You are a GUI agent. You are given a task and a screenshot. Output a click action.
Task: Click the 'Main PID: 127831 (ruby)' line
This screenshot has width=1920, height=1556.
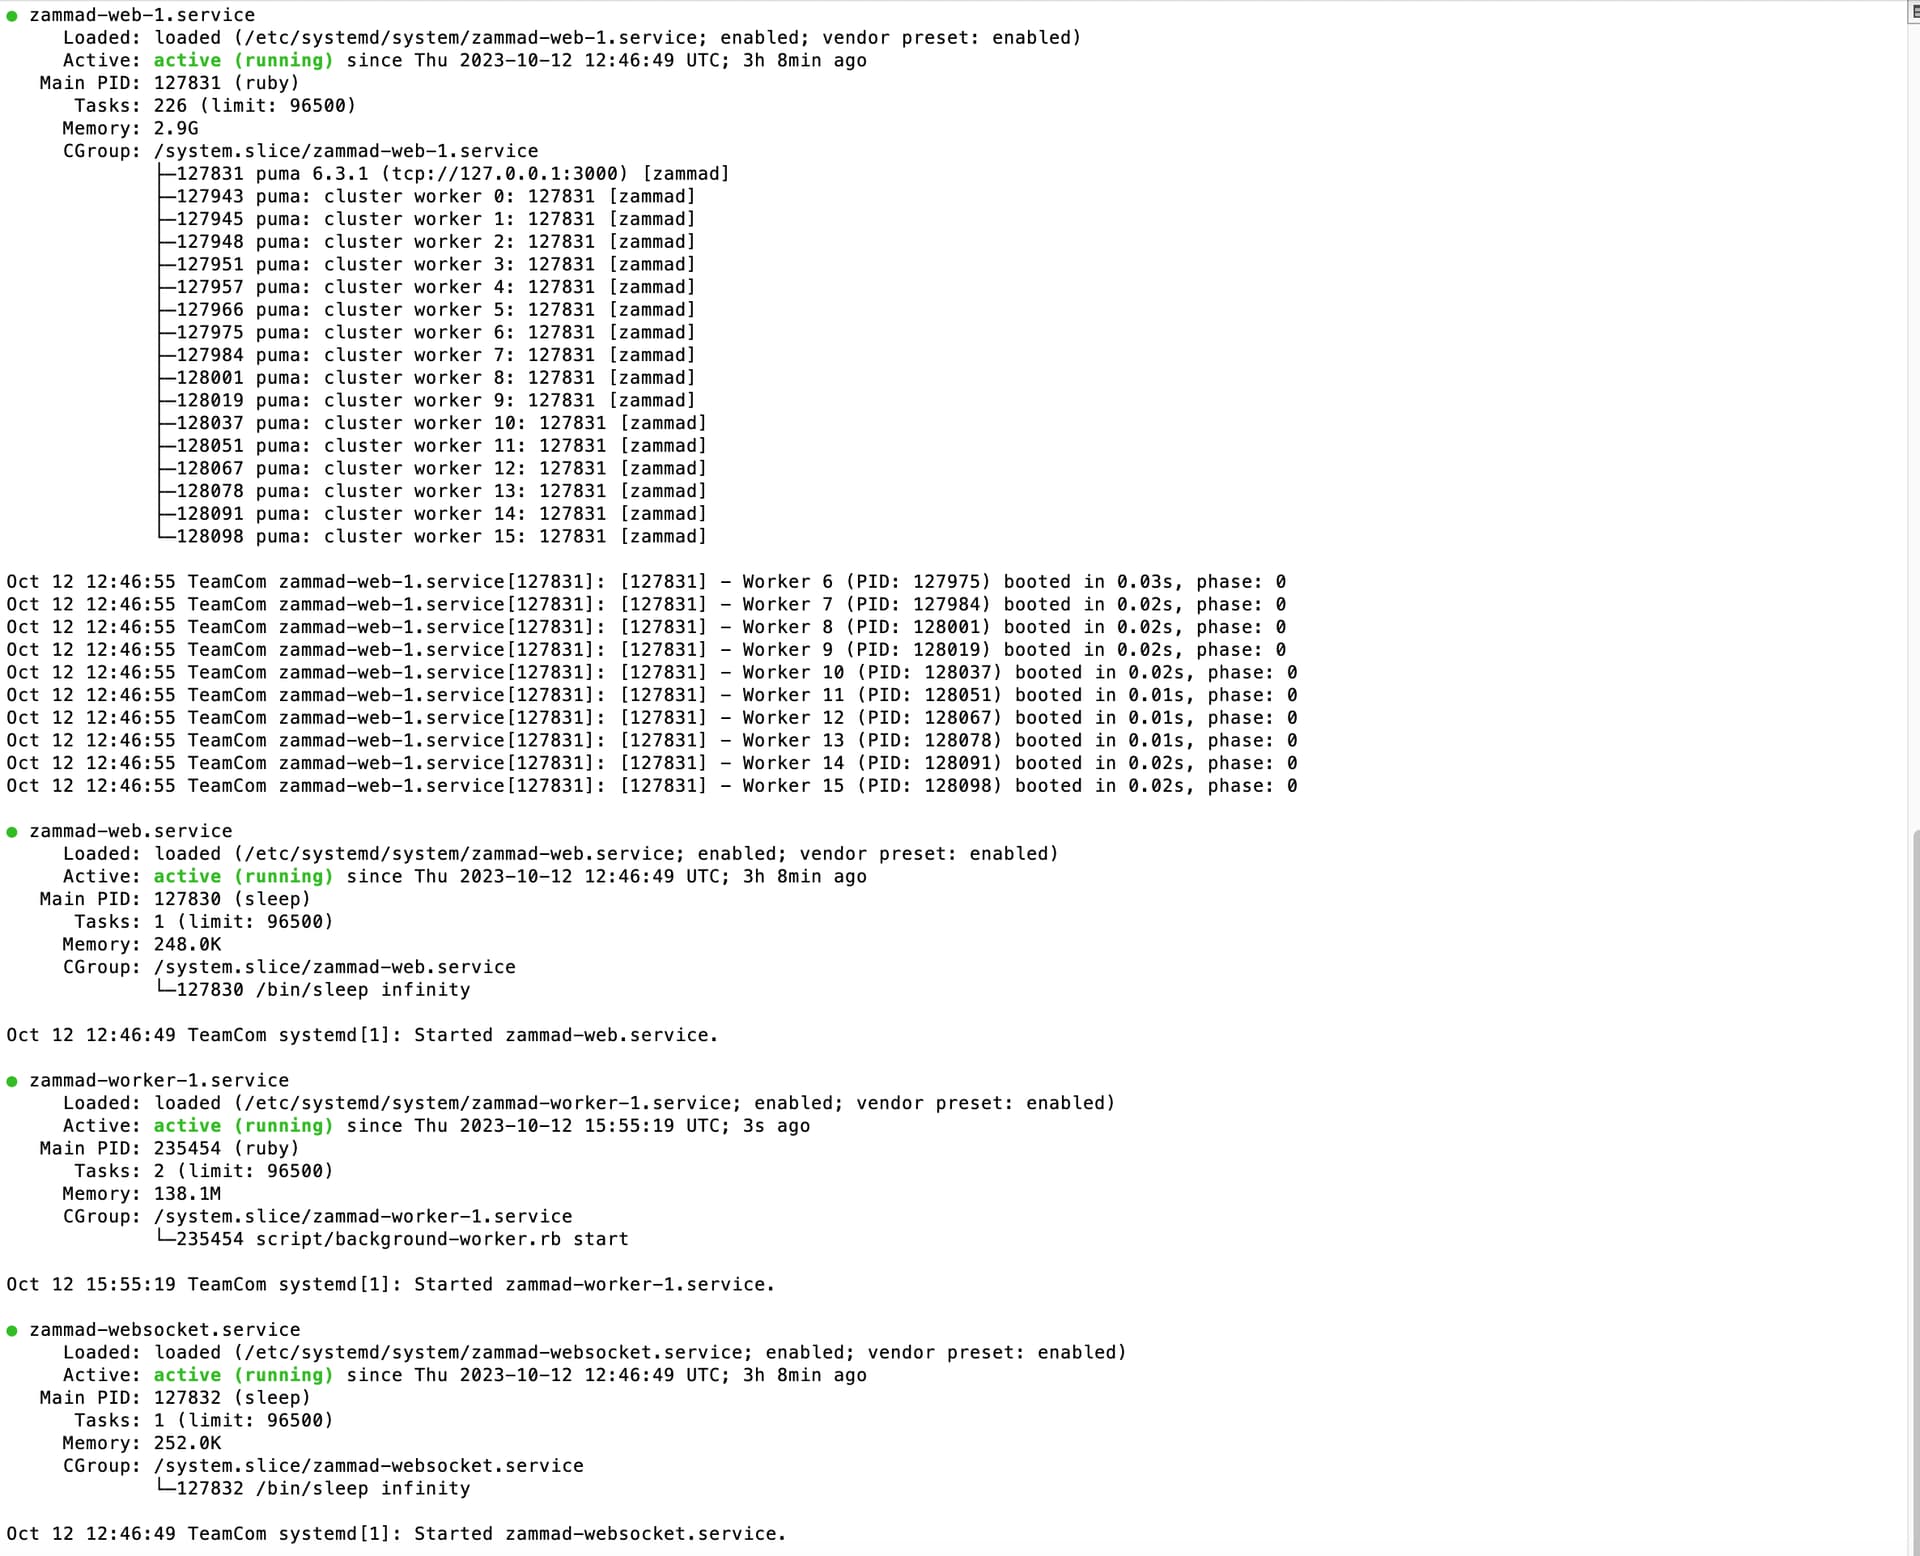point(169,83)
